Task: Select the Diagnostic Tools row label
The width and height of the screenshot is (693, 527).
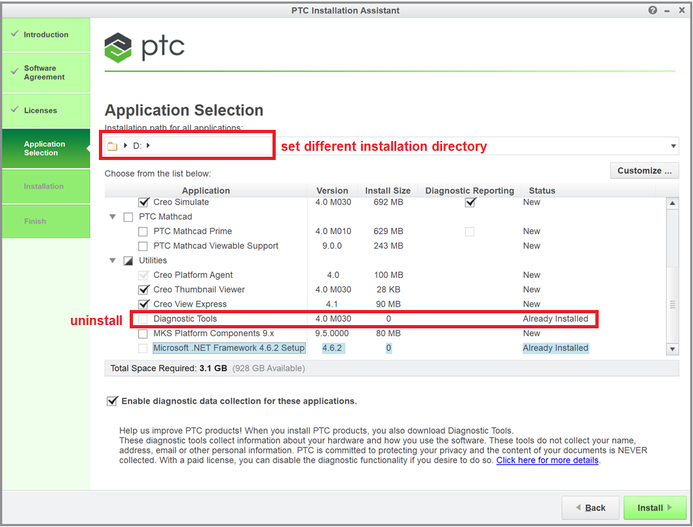Action: [x=185, y=319]
